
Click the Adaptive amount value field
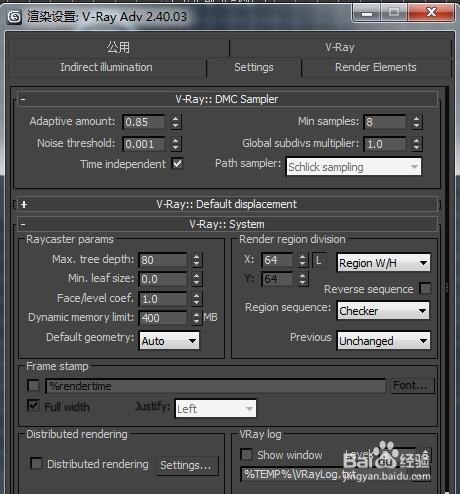tap(144, 122)
